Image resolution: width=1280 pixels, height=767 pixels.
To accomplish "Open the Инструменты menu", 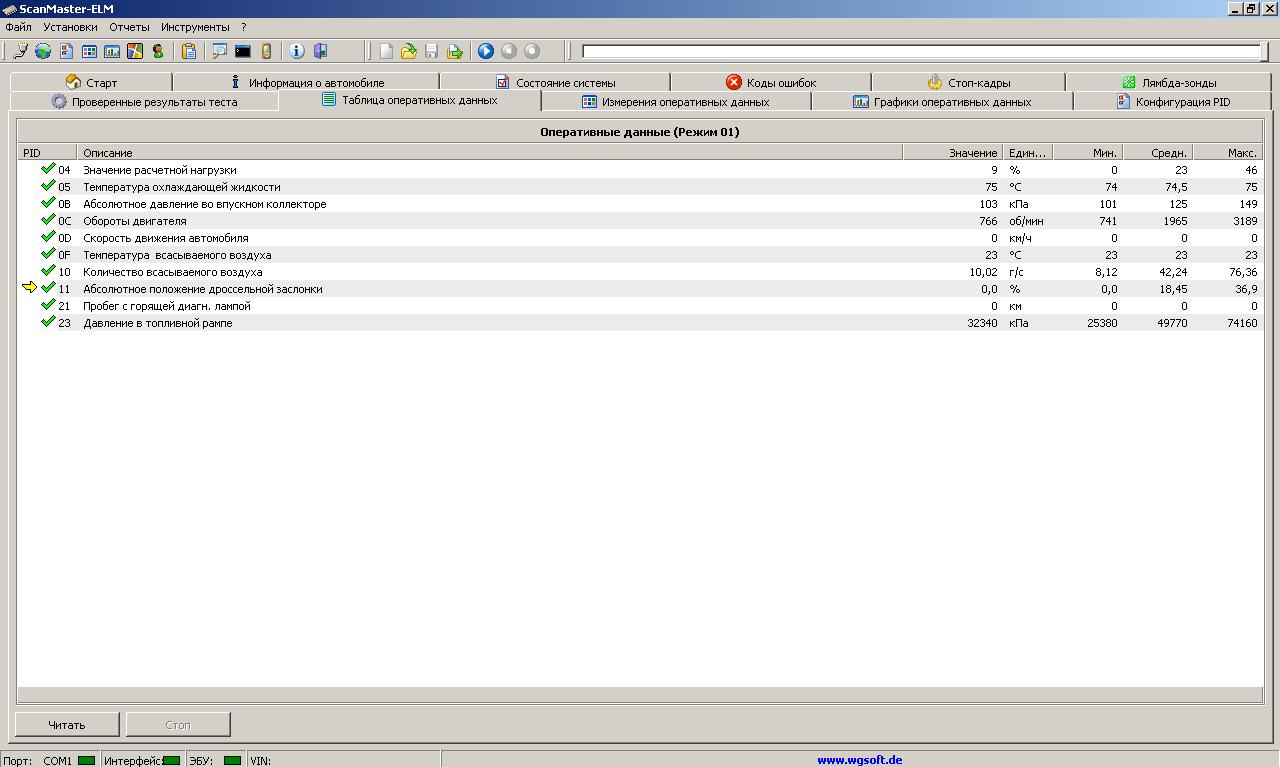I will (x=195, y=27).
